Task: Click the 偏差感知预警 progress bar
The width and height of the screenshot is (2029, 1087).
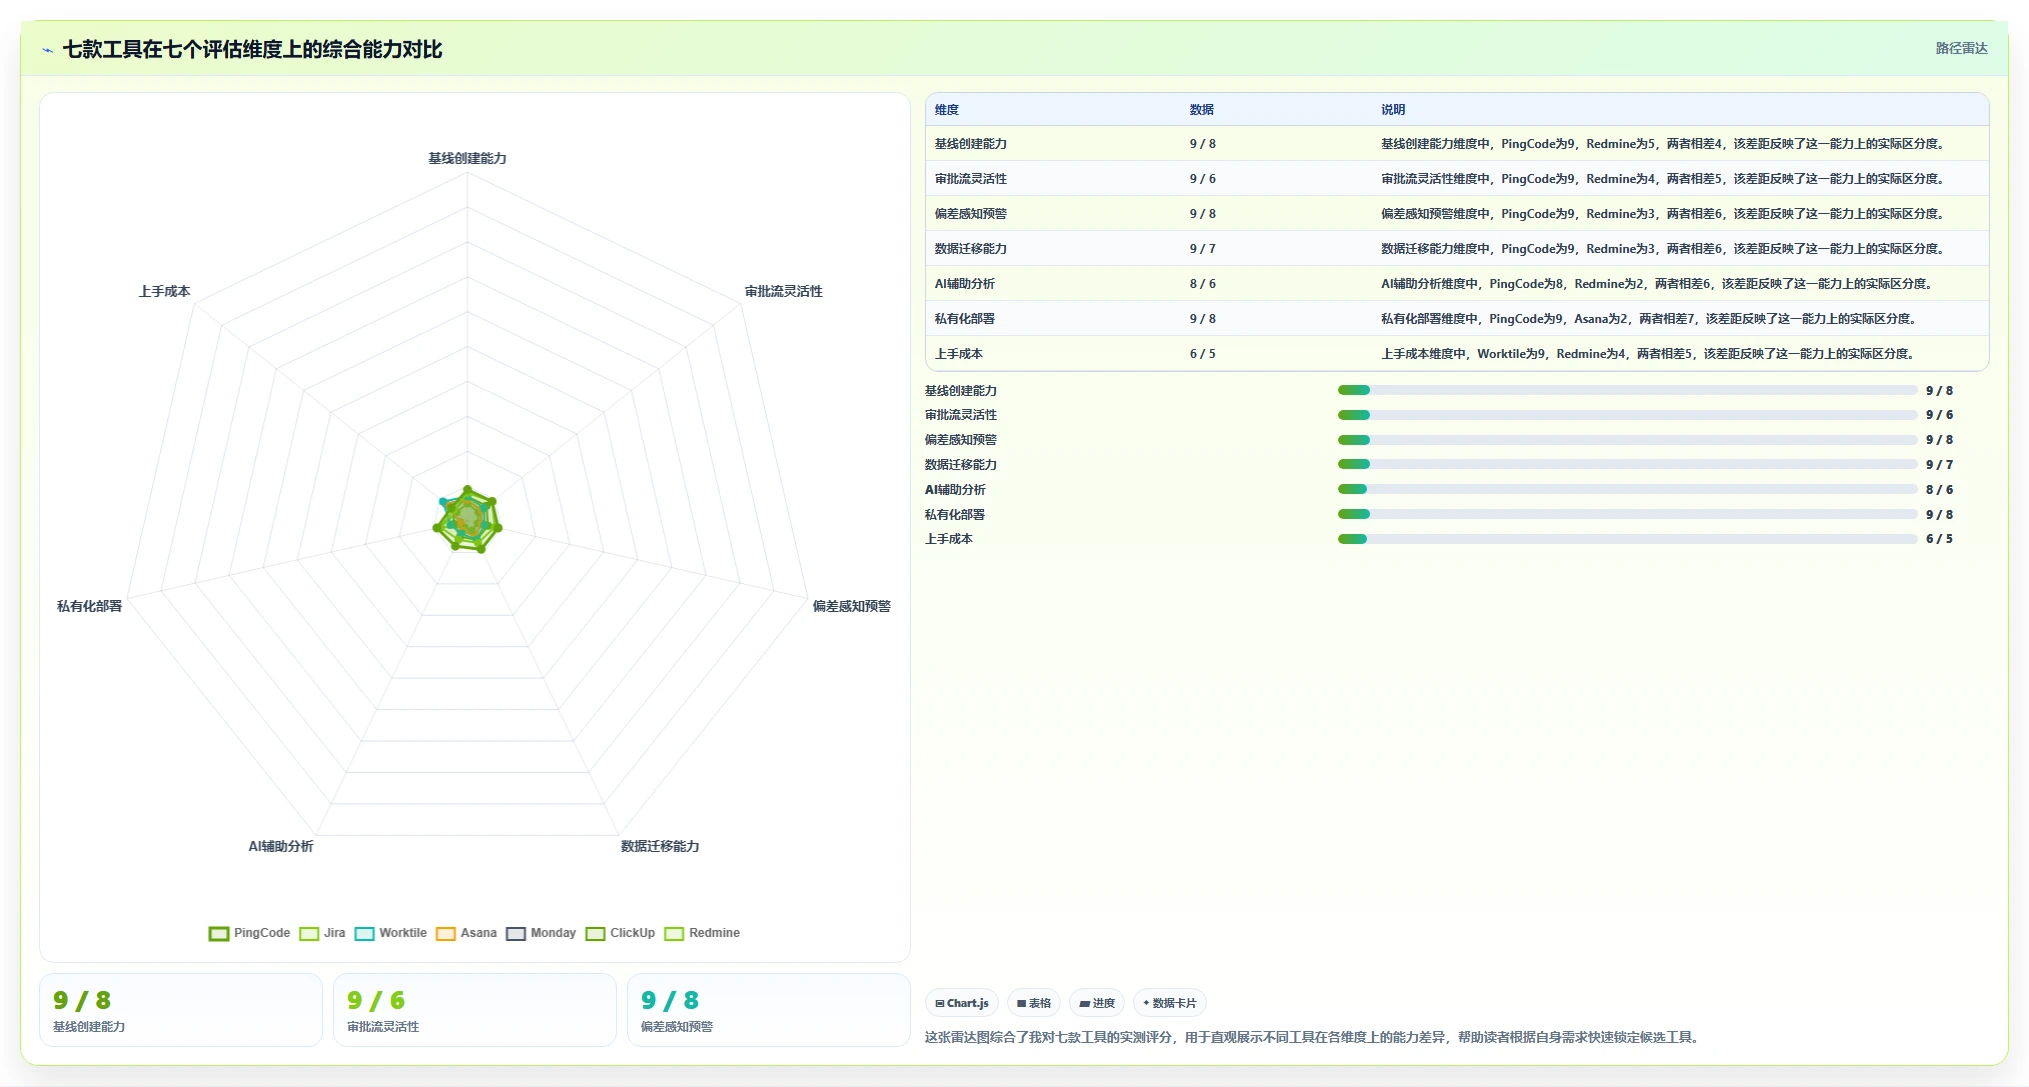Action: click(x=1627, y=440)
